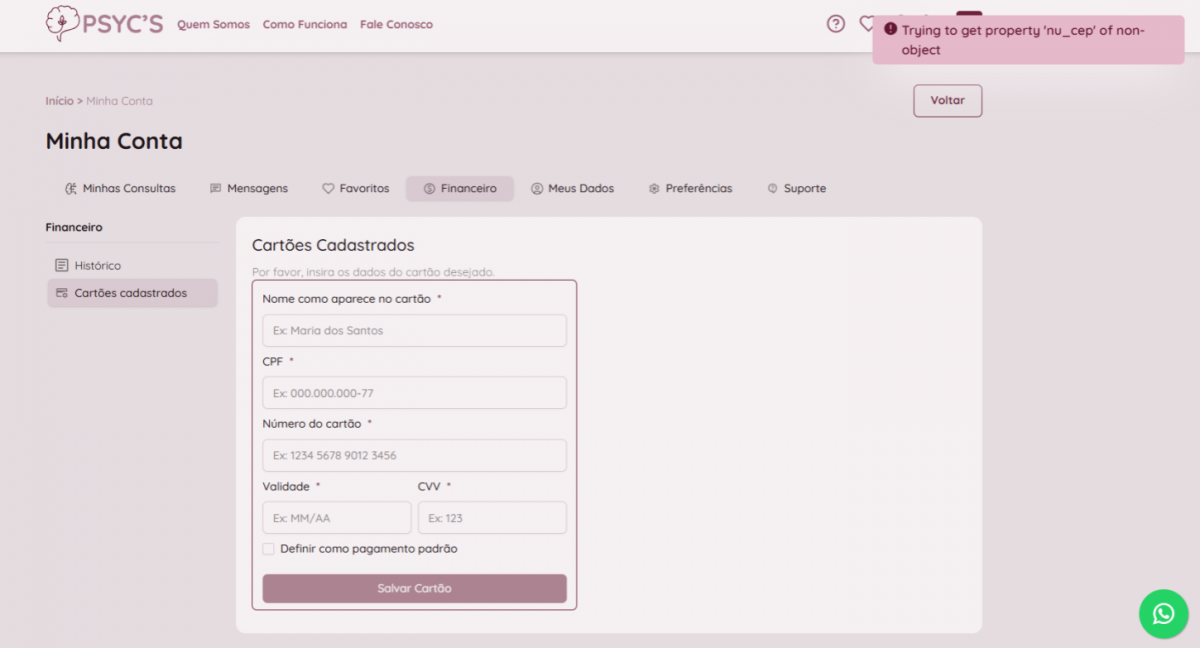This screenshot has width=1200, height=648.
Task: Open the help question mark icon
Action: 836,24
